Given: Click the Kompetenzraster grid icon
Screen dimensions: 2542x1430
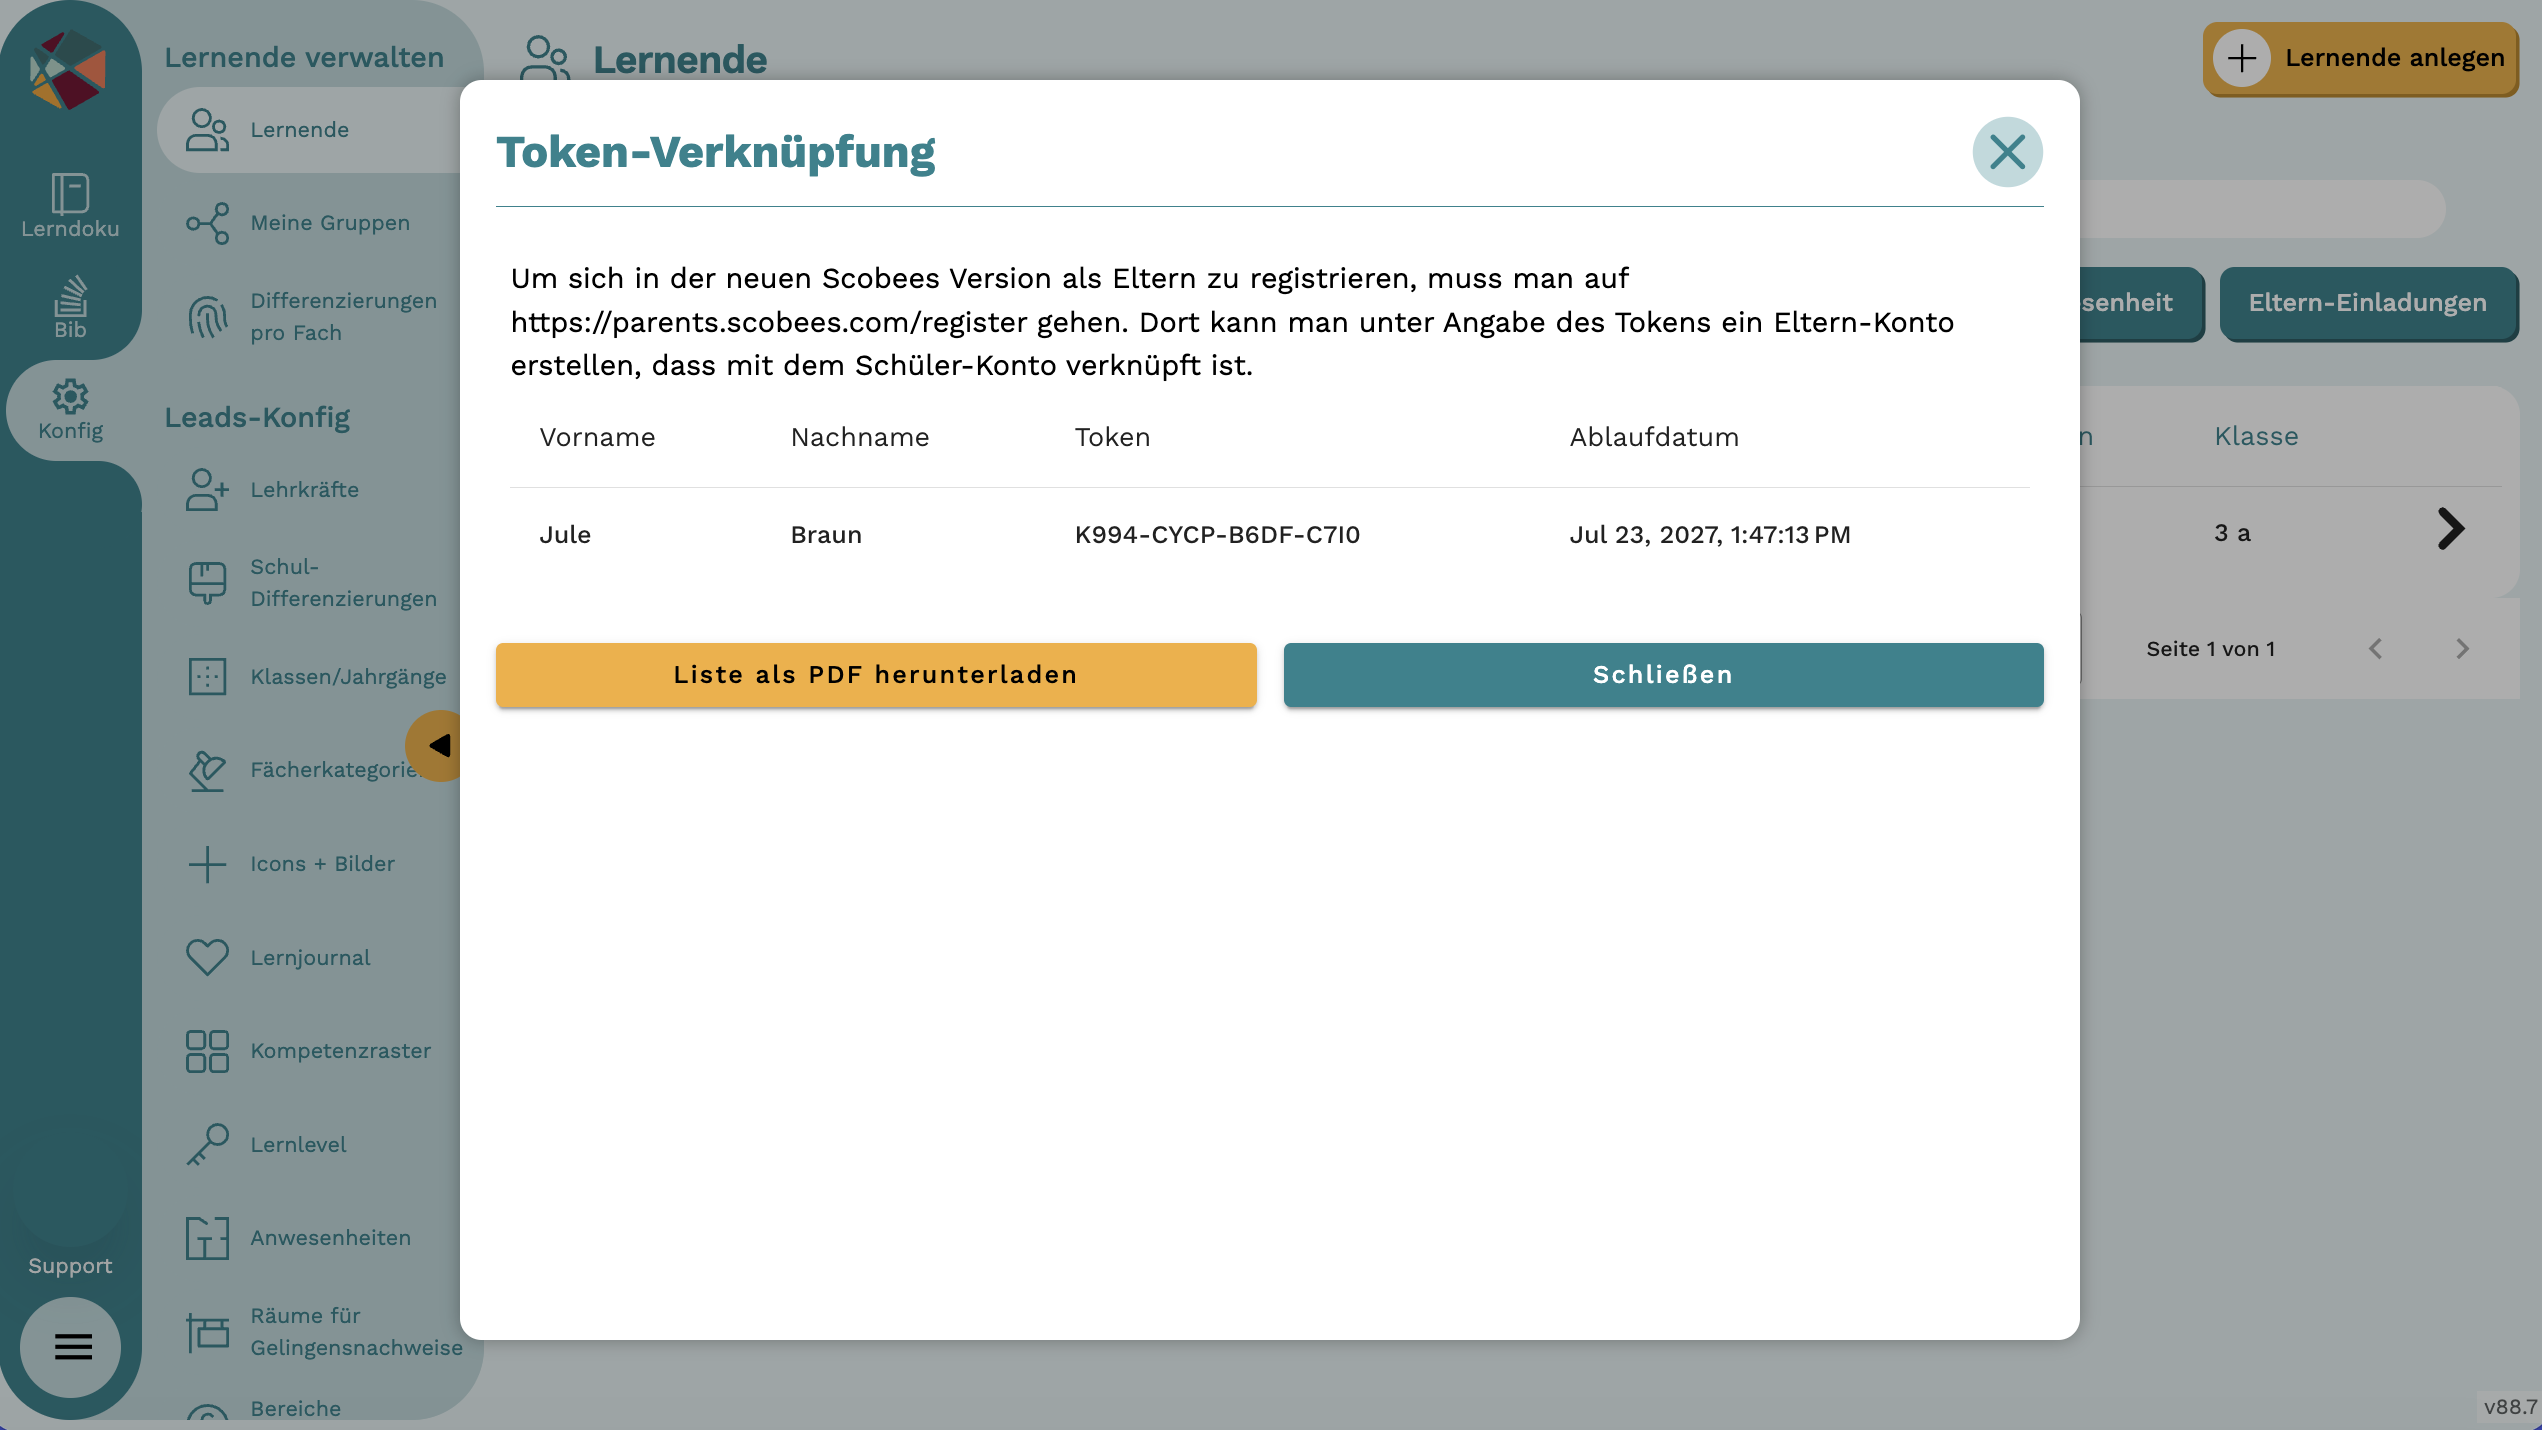Looking at the screenshot, I should point(207,1051).
